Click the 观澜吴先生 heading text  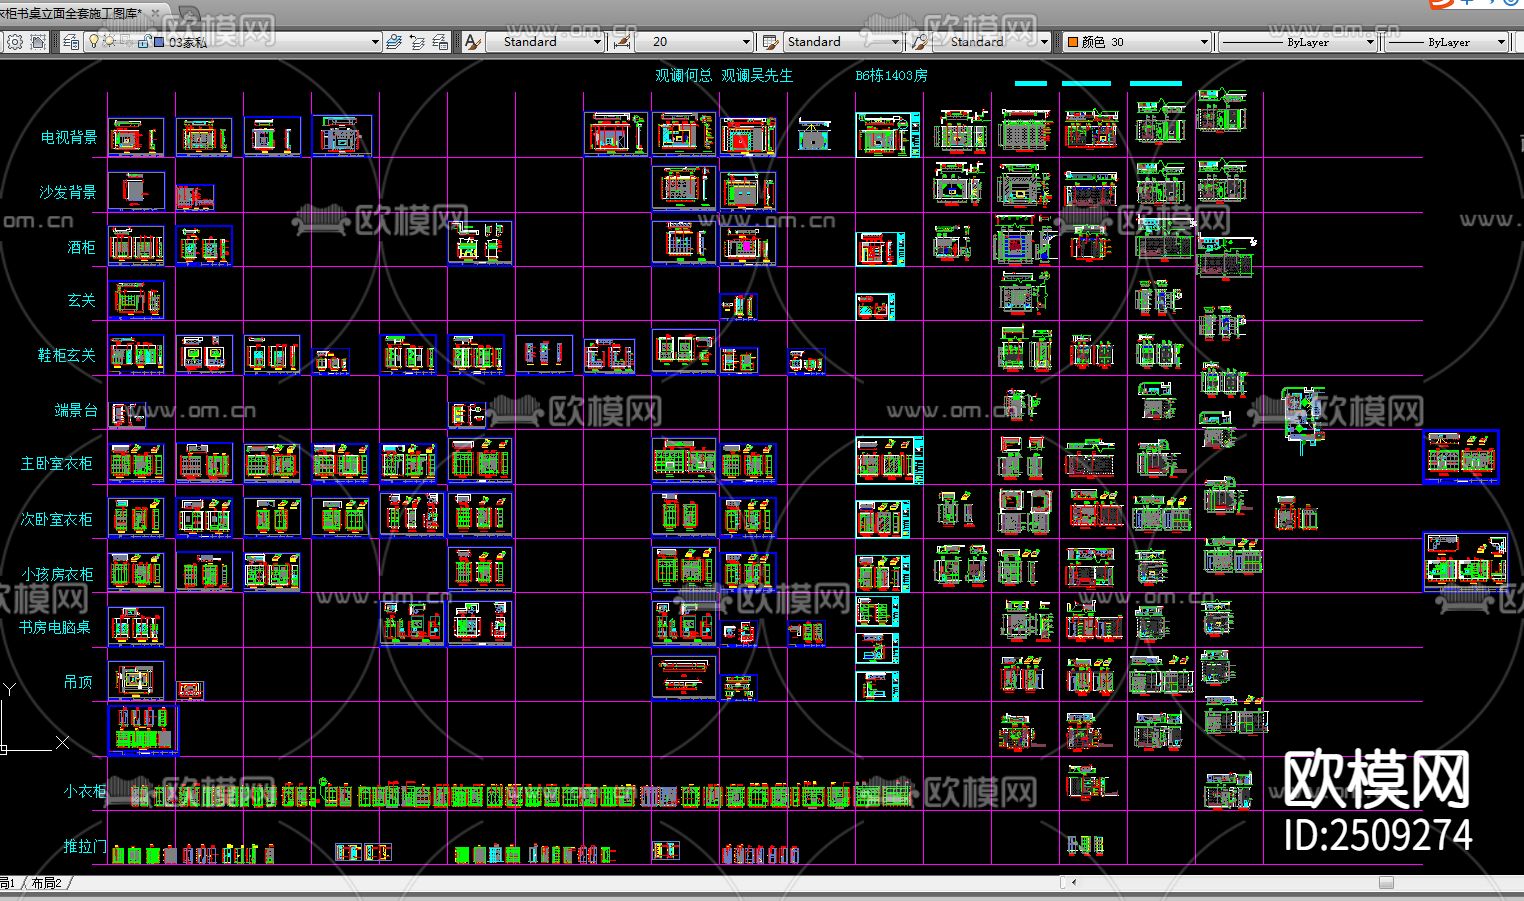pyautogui.click(x=757, y=76)
